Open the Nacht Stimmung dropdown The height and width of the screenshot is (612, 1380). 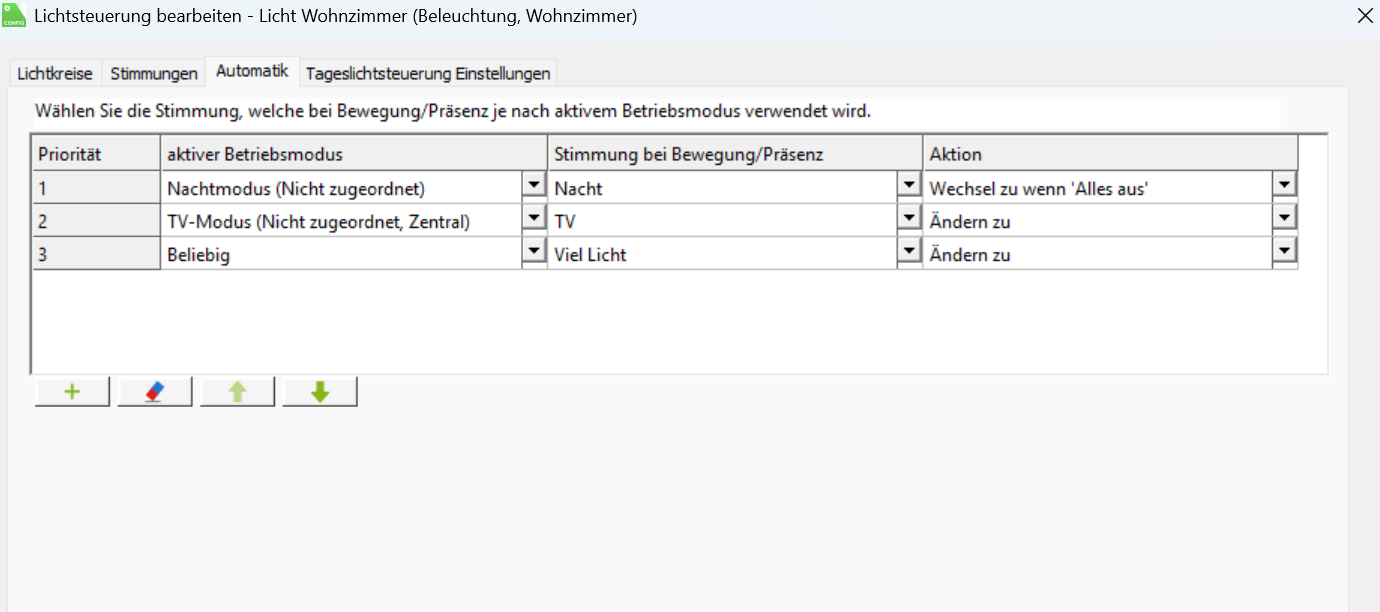(x=909, y=186)
